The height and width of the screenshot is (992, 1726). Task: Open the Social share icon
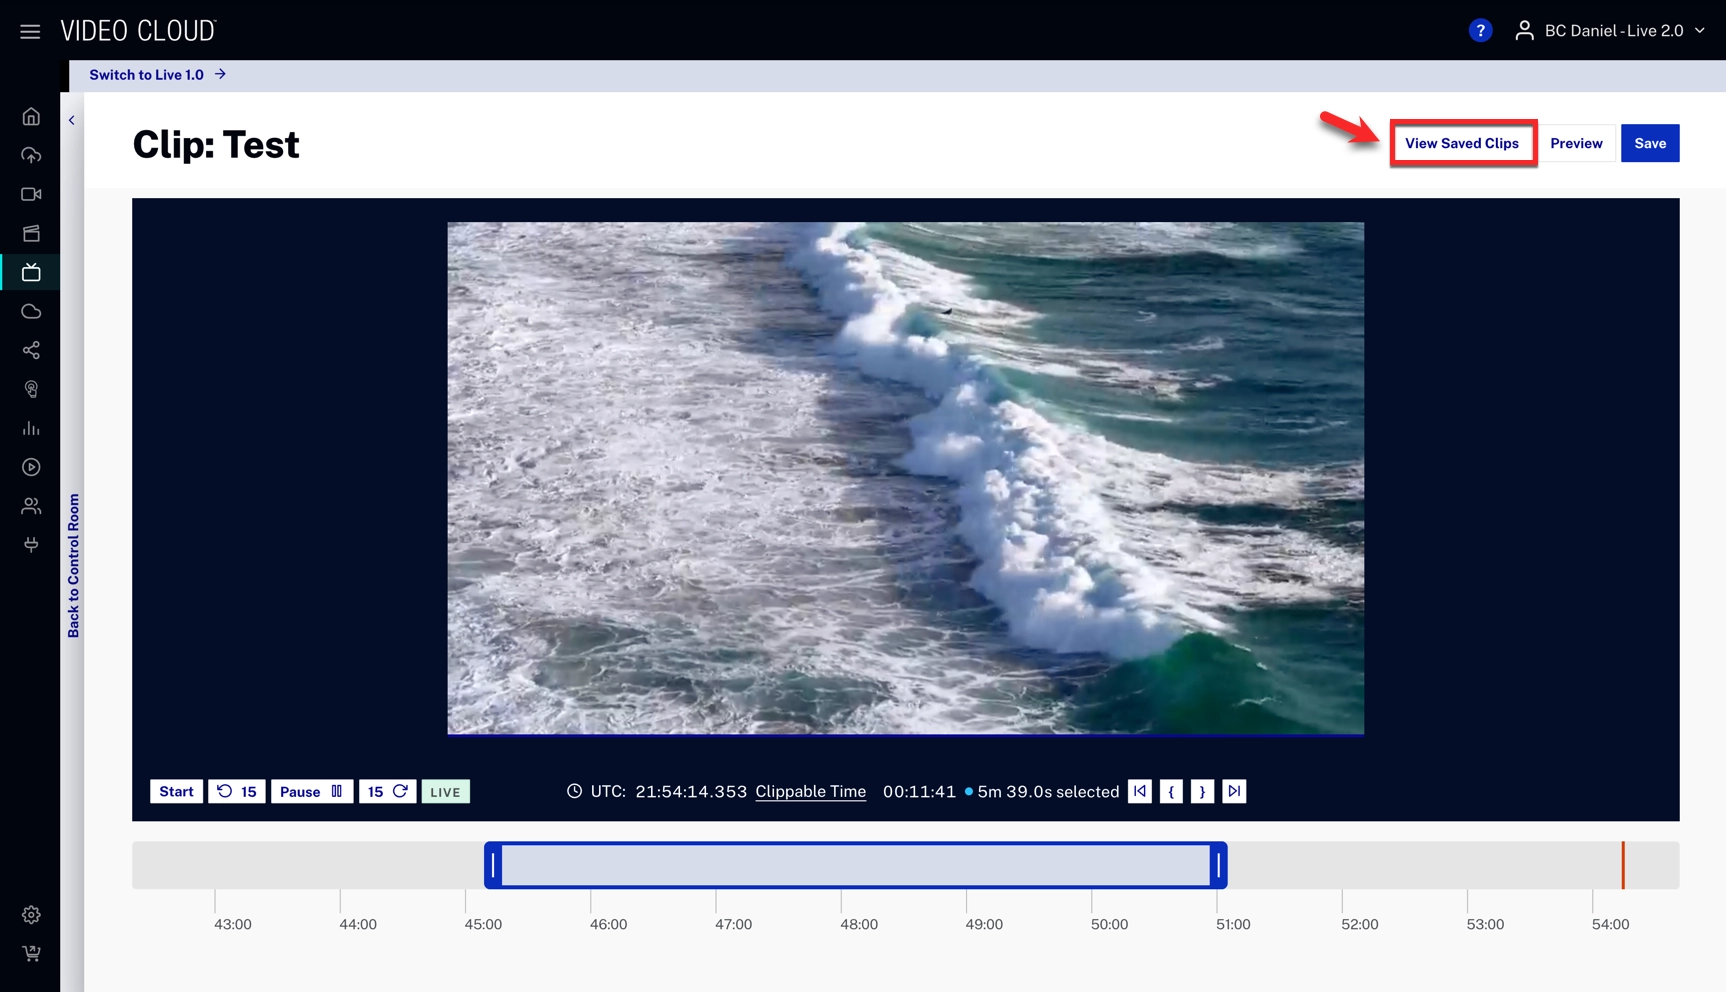pyautogui.click(x=31, y=350)
